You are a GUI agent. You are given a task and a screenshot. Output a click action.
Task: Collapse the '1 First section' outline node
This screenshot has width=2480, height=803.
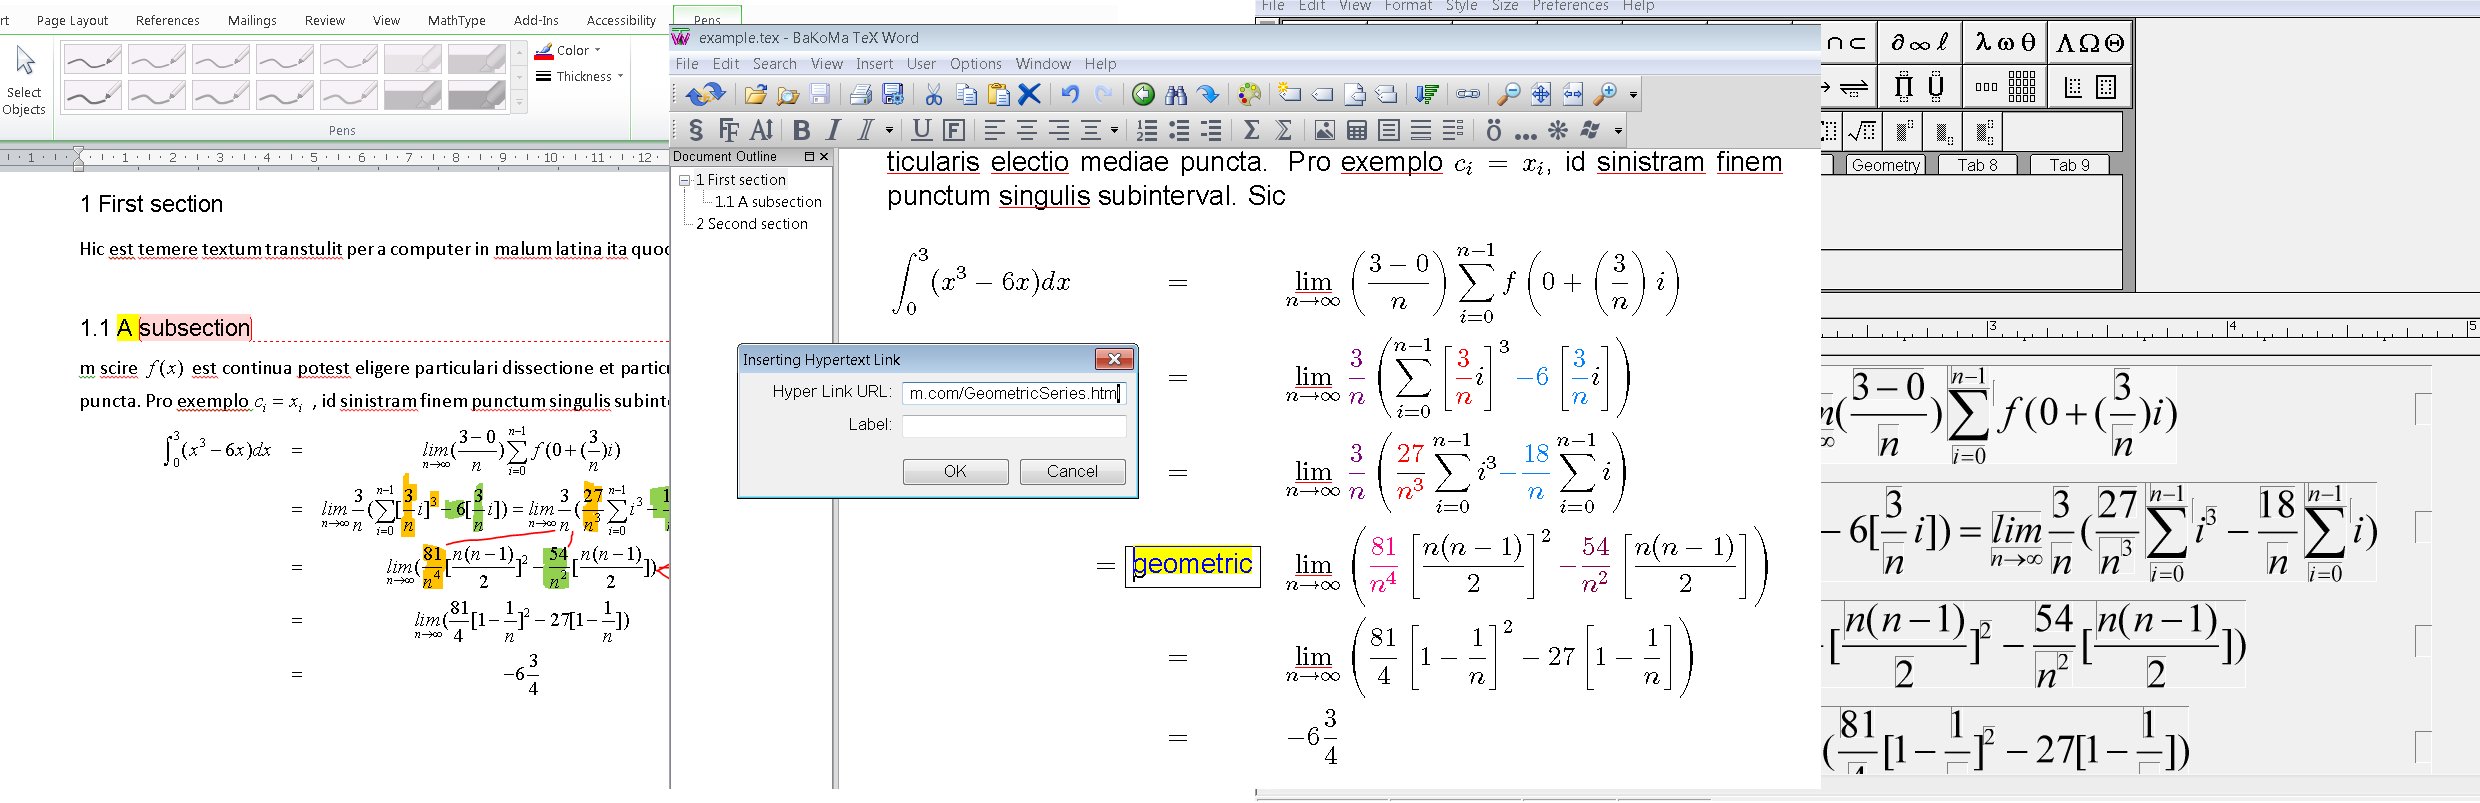click(x=685, y=180)
